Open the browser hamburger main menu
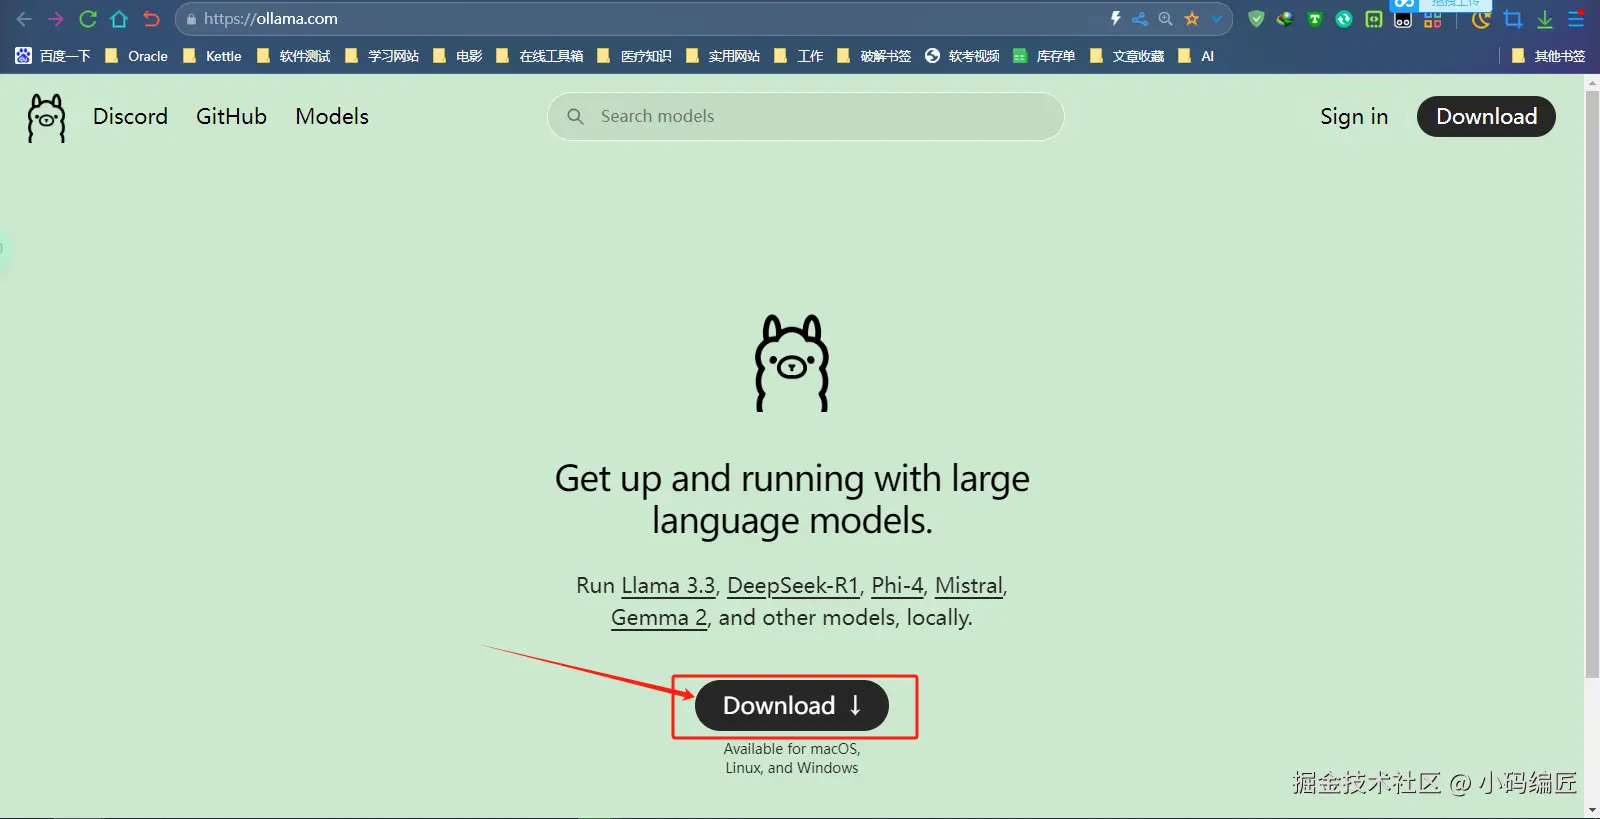1600x819 pixels. [1576, 19]
